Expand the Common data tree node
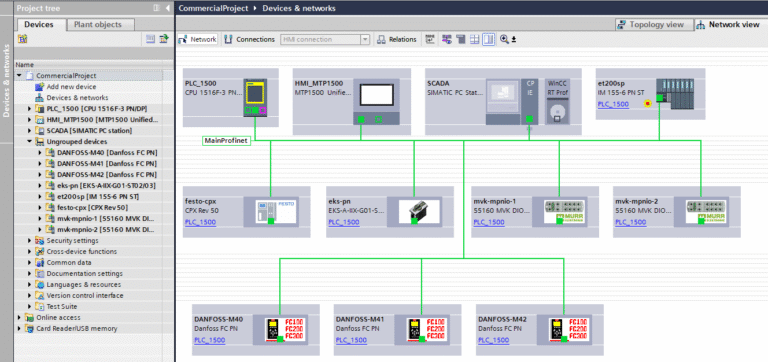The height and width of the screenshot is (362, 768). (x=30, y=263)
